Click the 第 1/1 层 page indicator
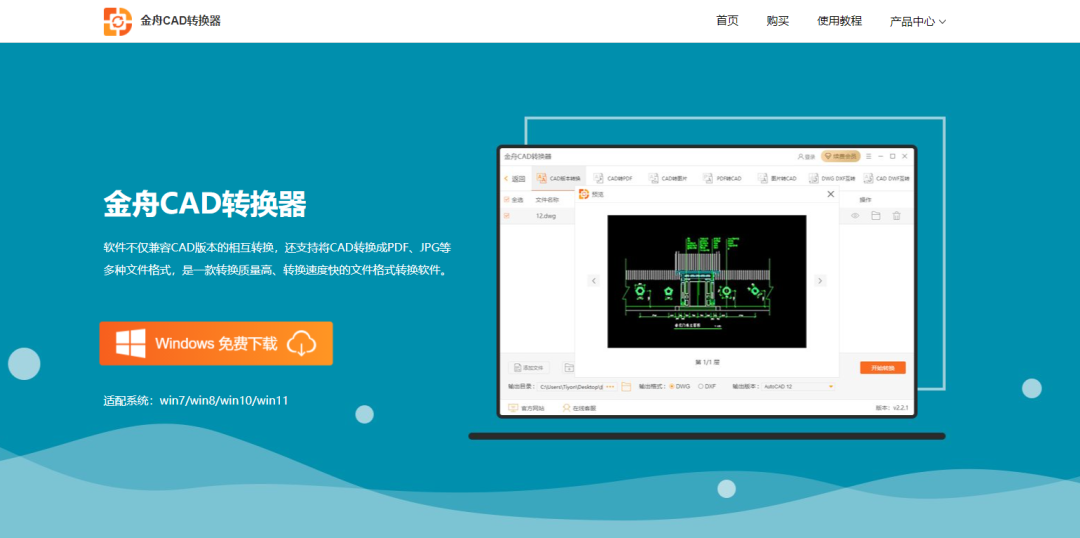 [x=707, y=362]
